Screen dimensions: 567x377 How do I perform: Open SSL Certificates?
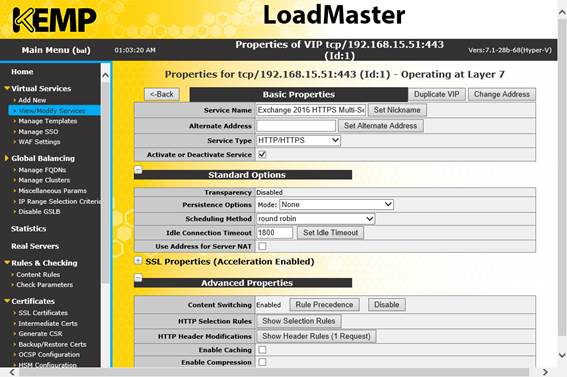(43, 313)
